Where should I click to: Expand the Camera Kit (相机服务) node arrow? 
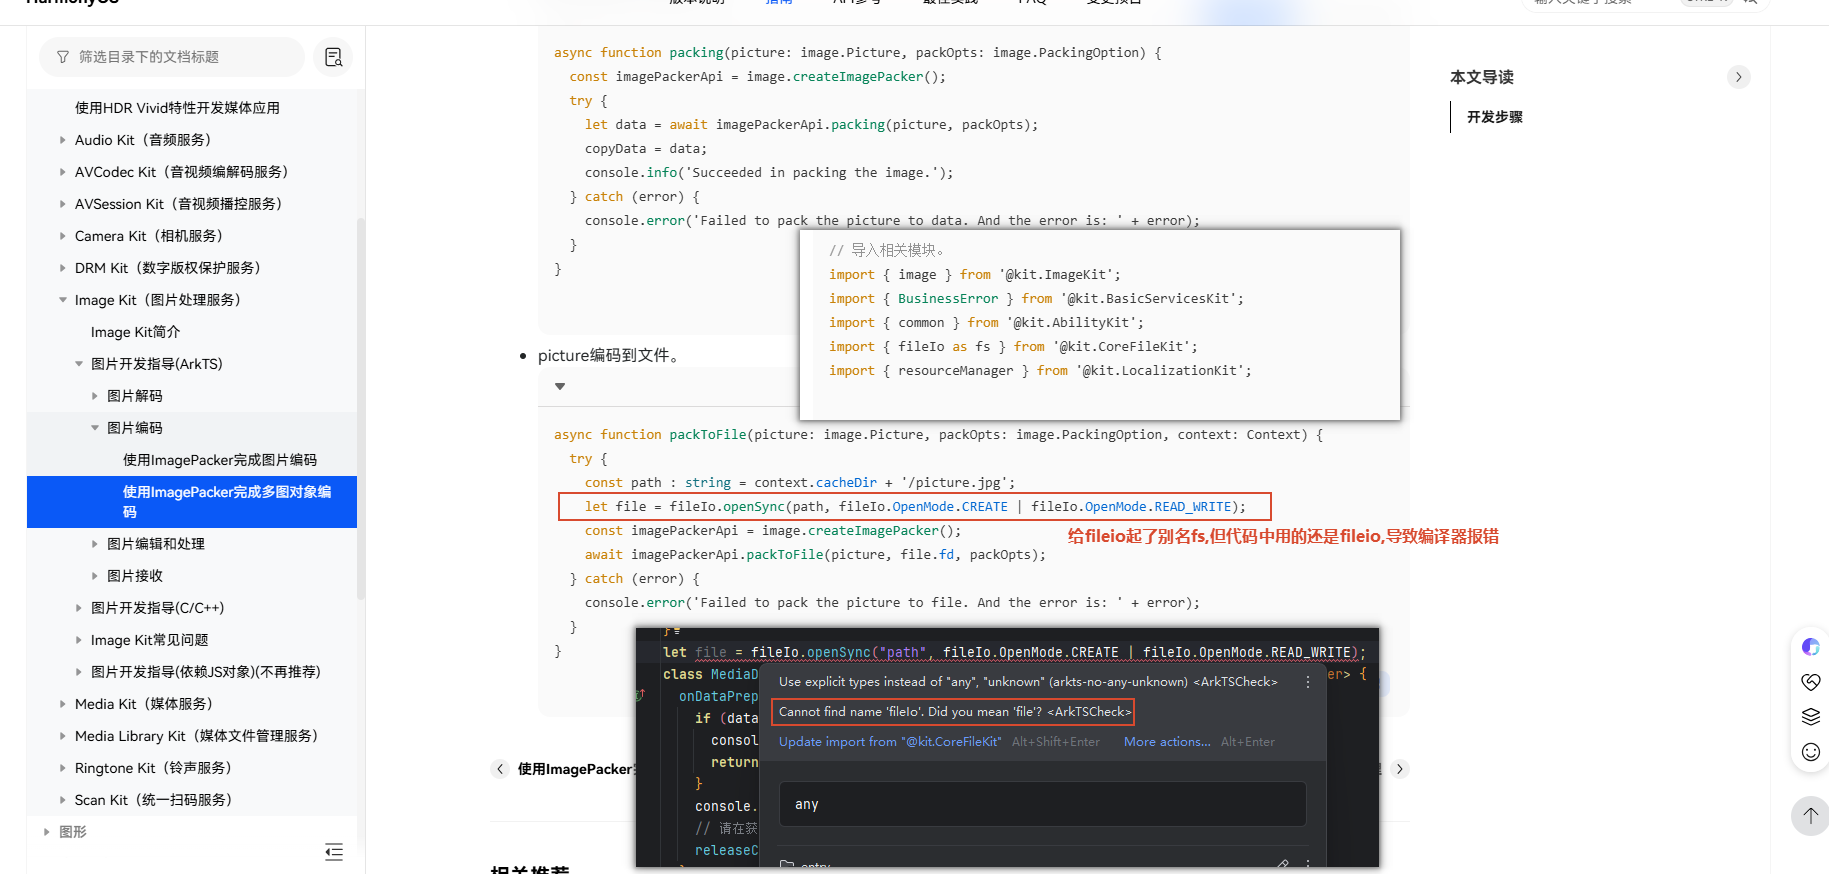click(x=62, y=236)
